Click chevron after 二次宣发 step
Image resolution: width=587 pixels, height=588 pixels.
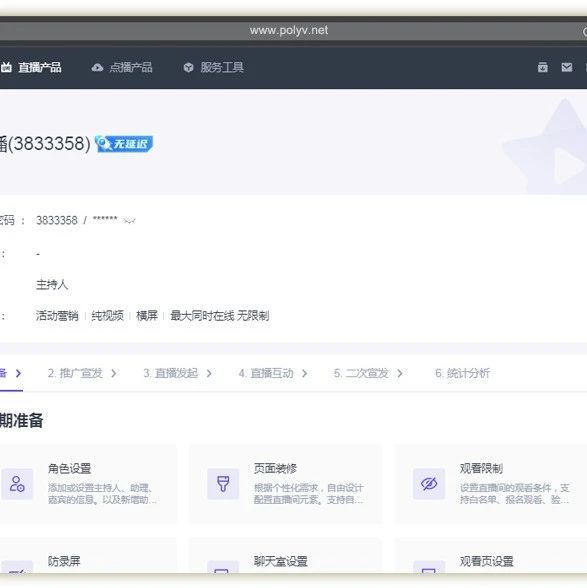[400, 374]
